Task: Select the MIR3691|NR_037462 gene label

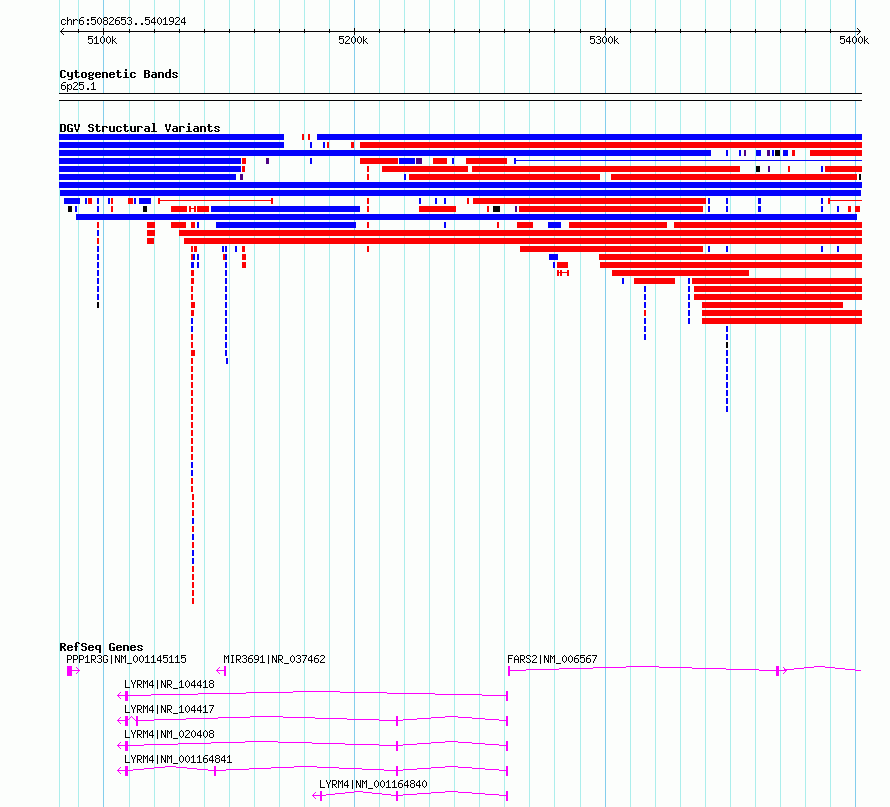Action: click(x=274, y=659)
